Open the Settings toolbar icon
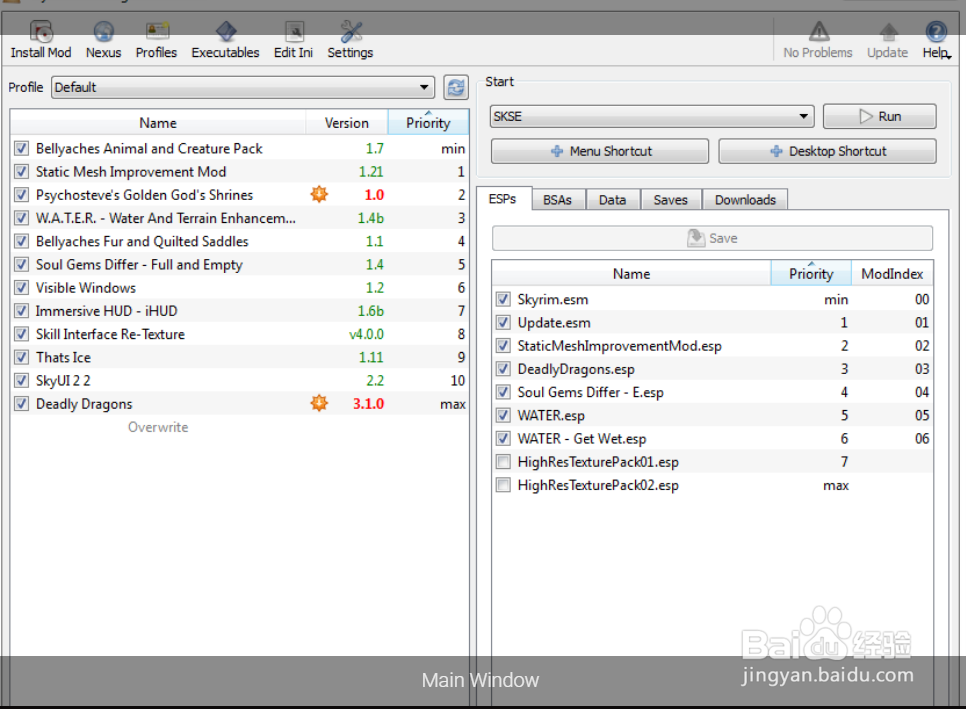 click(x=351, y=33)
